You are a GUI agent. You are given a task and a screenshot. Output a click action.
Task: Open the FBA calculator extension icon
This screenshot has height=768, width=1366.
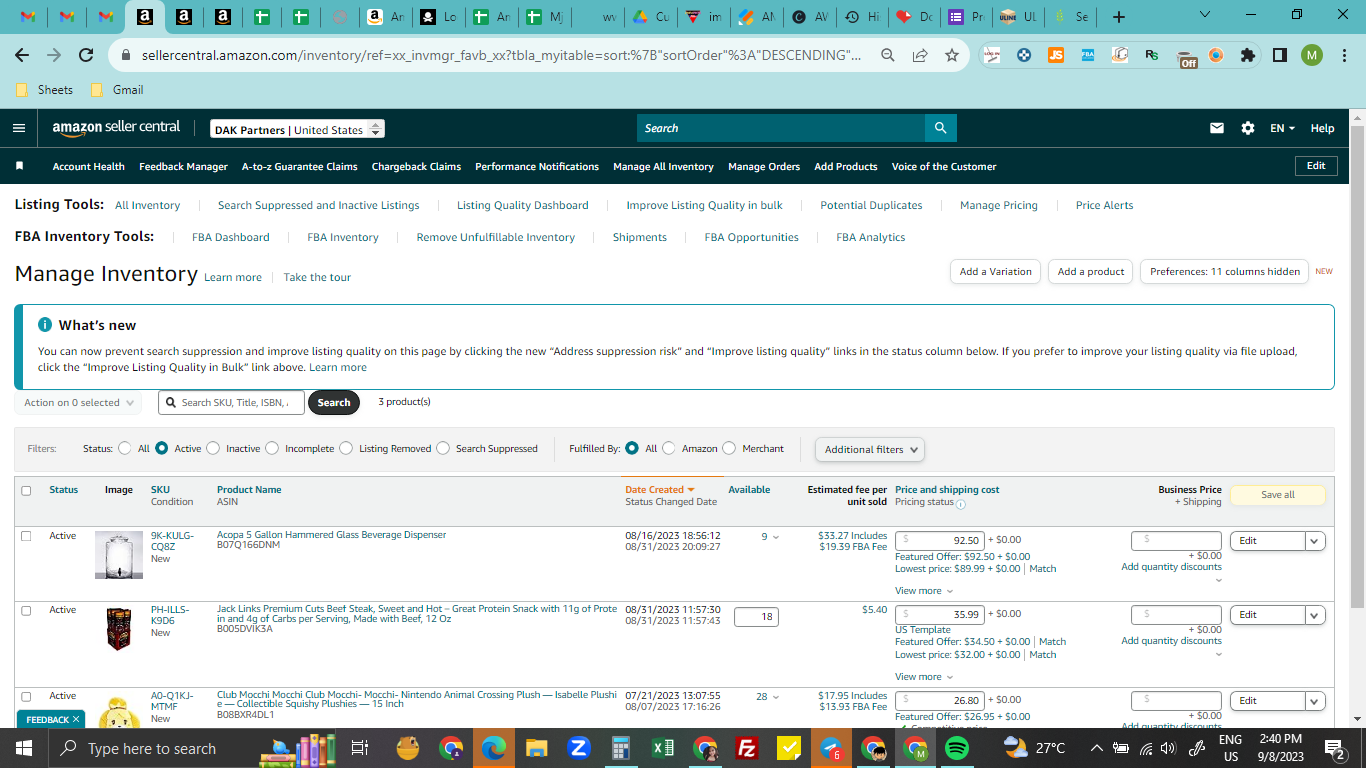(x=1087, y=56)
